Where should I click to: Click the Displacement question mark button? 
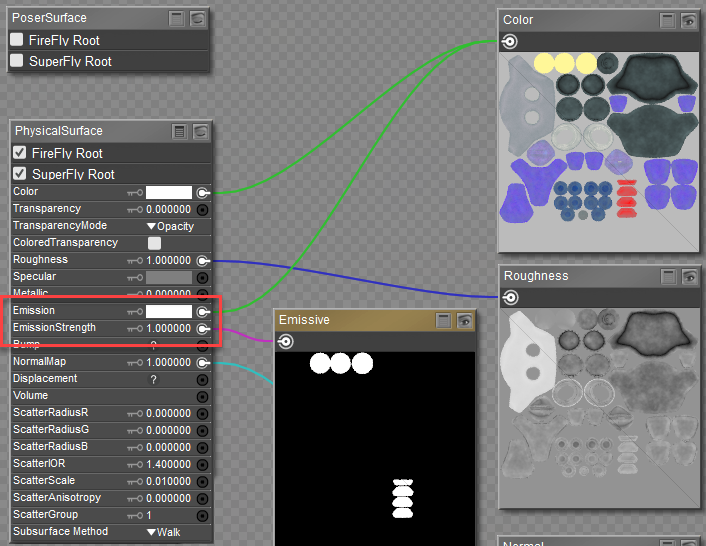click(x=153, y=379)
